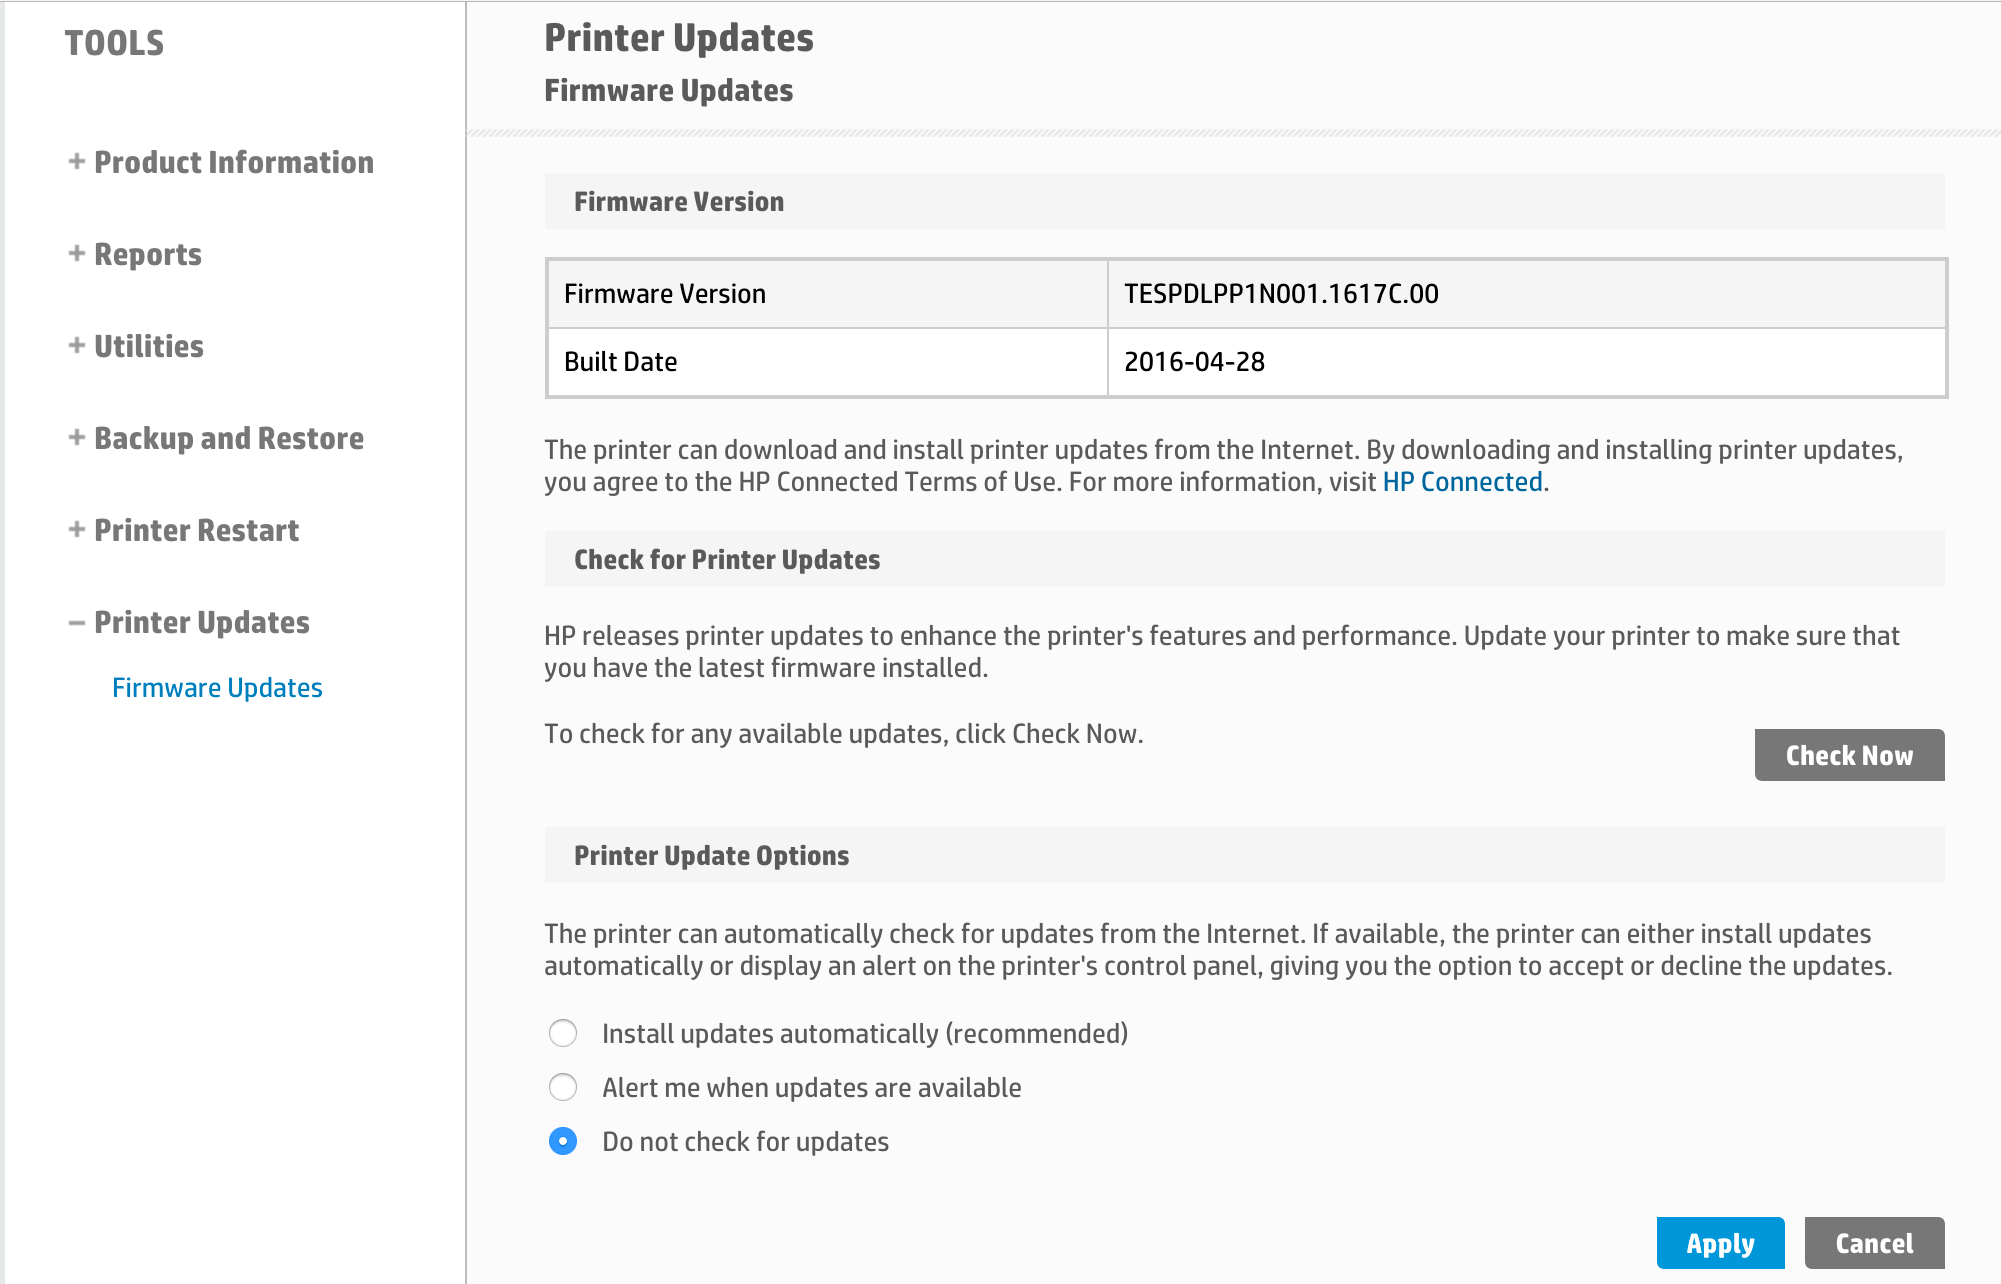Expand the Reports section

click(147, 254)
